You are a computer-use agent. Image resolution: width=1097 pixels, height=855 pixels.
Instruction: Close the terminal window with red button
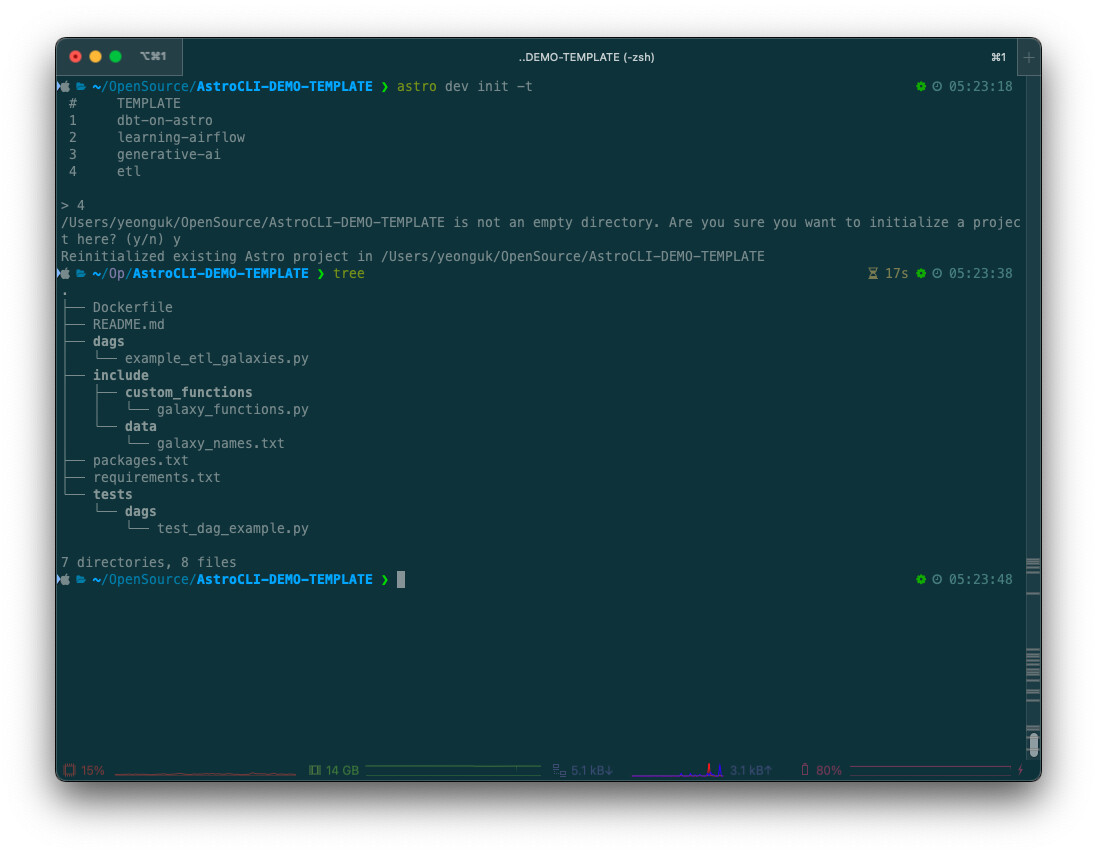76,57
